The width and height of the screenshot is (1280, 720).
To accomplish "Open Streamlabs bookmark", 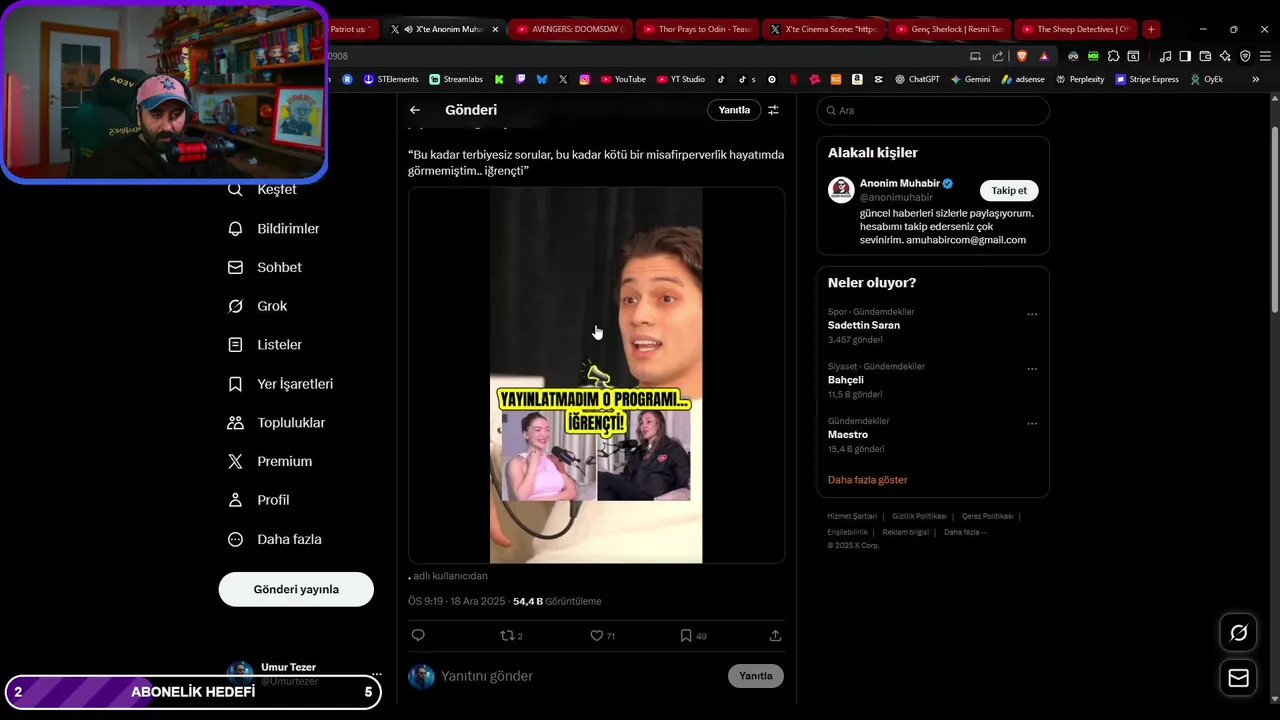I will 456,79.
